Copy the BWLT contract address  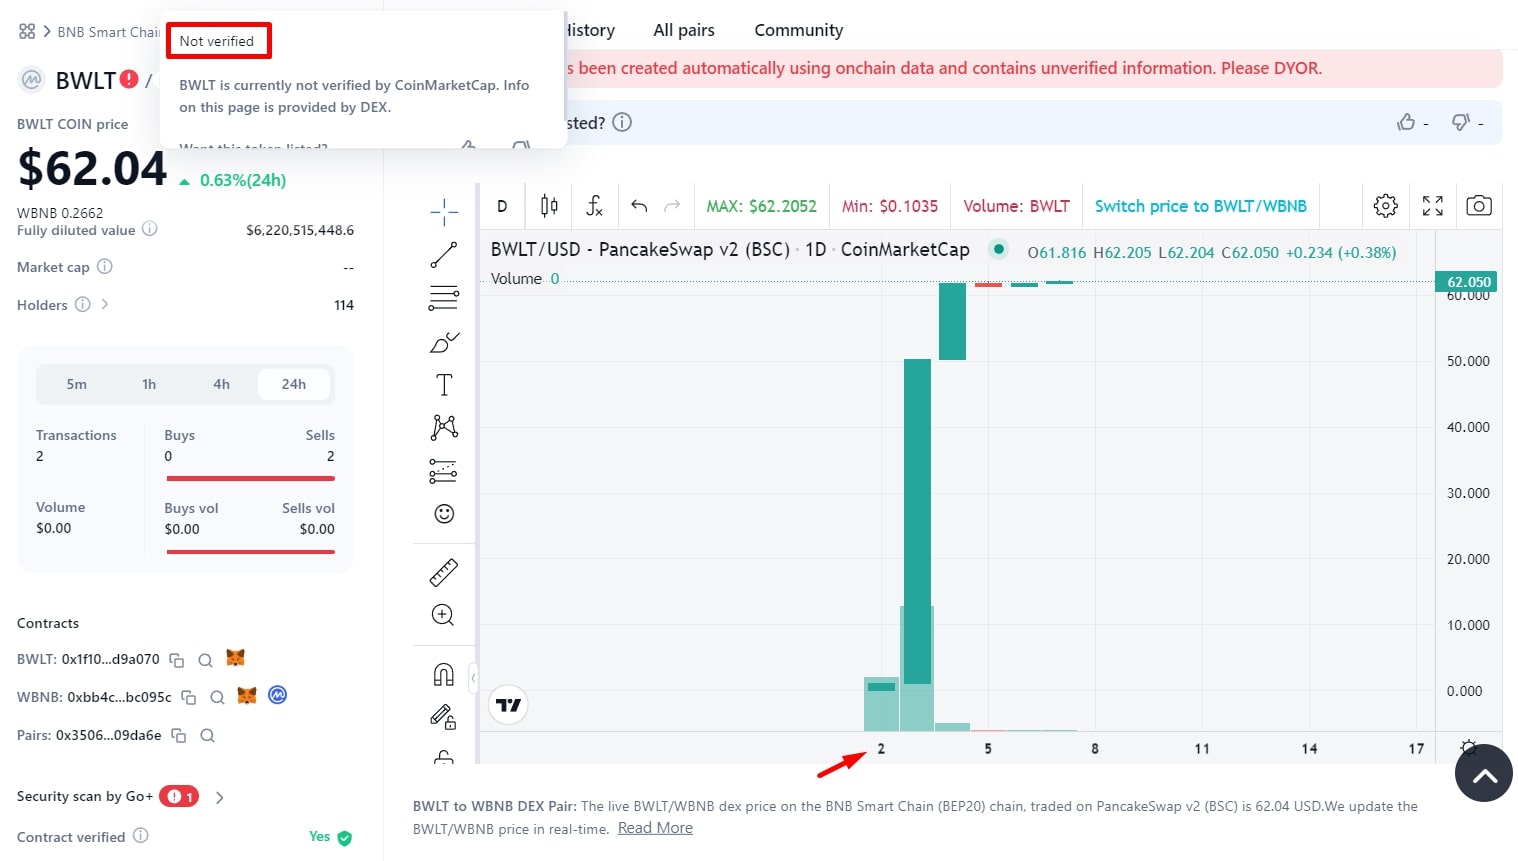(177, 660)
